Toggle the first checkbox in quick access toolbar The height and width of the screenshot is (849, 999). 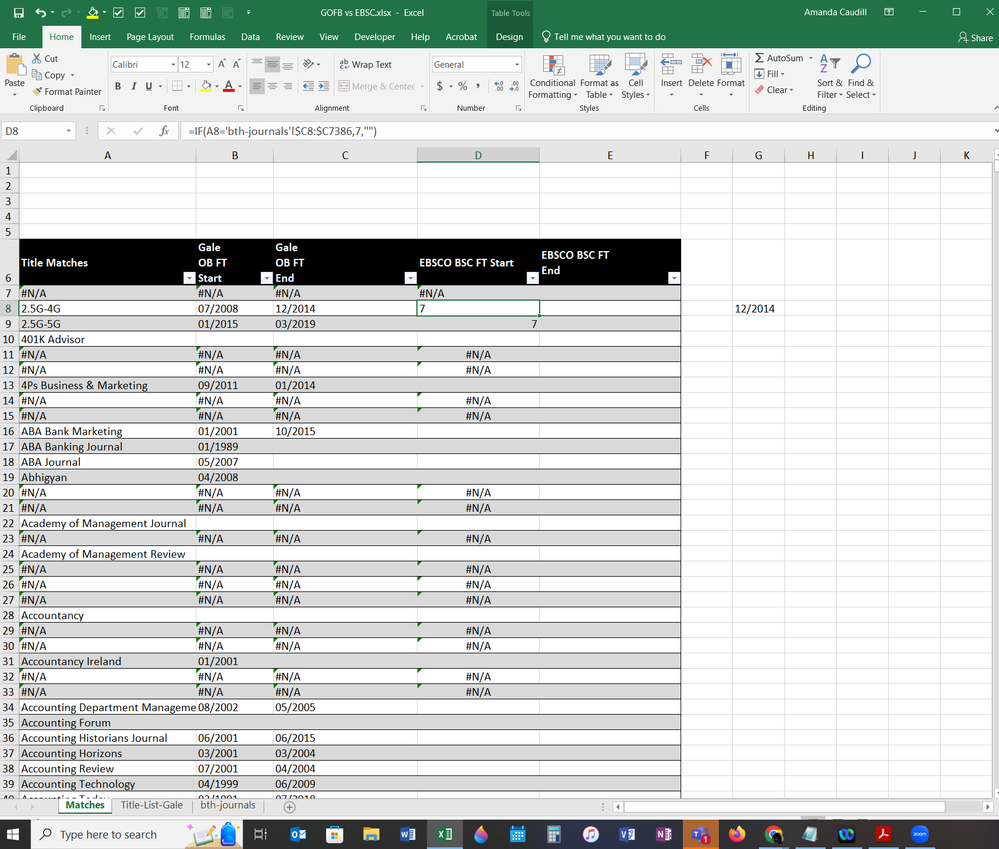(119, 12)
